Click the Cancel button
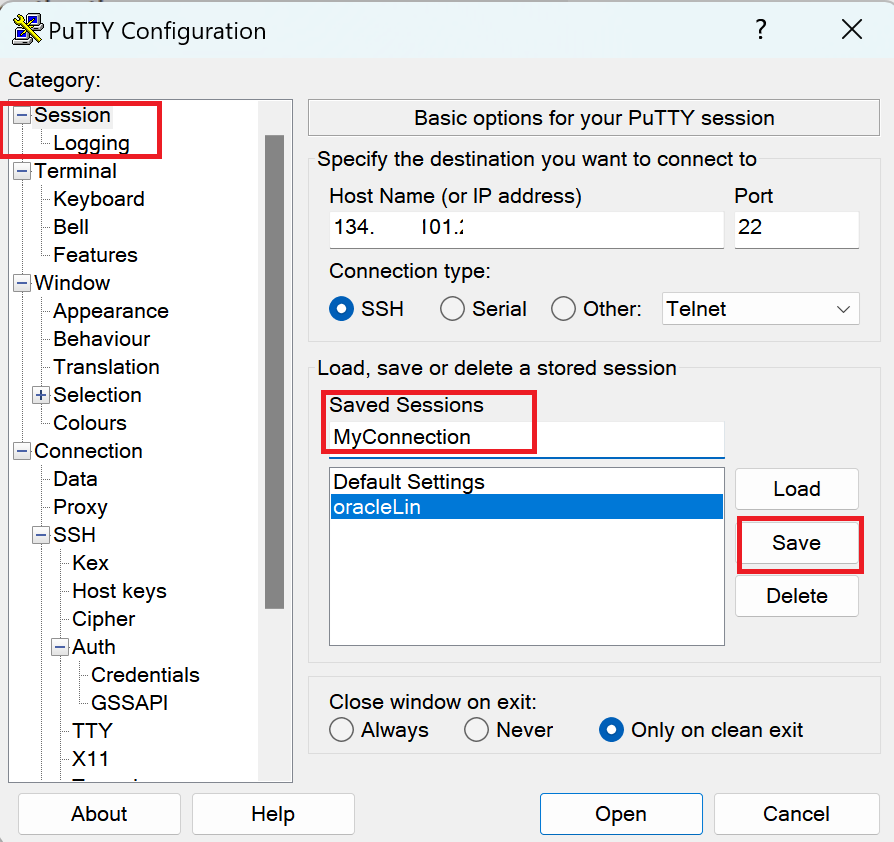Image resolution: width=894 pixels, height=842 pixels. click(x=796, y=813)
